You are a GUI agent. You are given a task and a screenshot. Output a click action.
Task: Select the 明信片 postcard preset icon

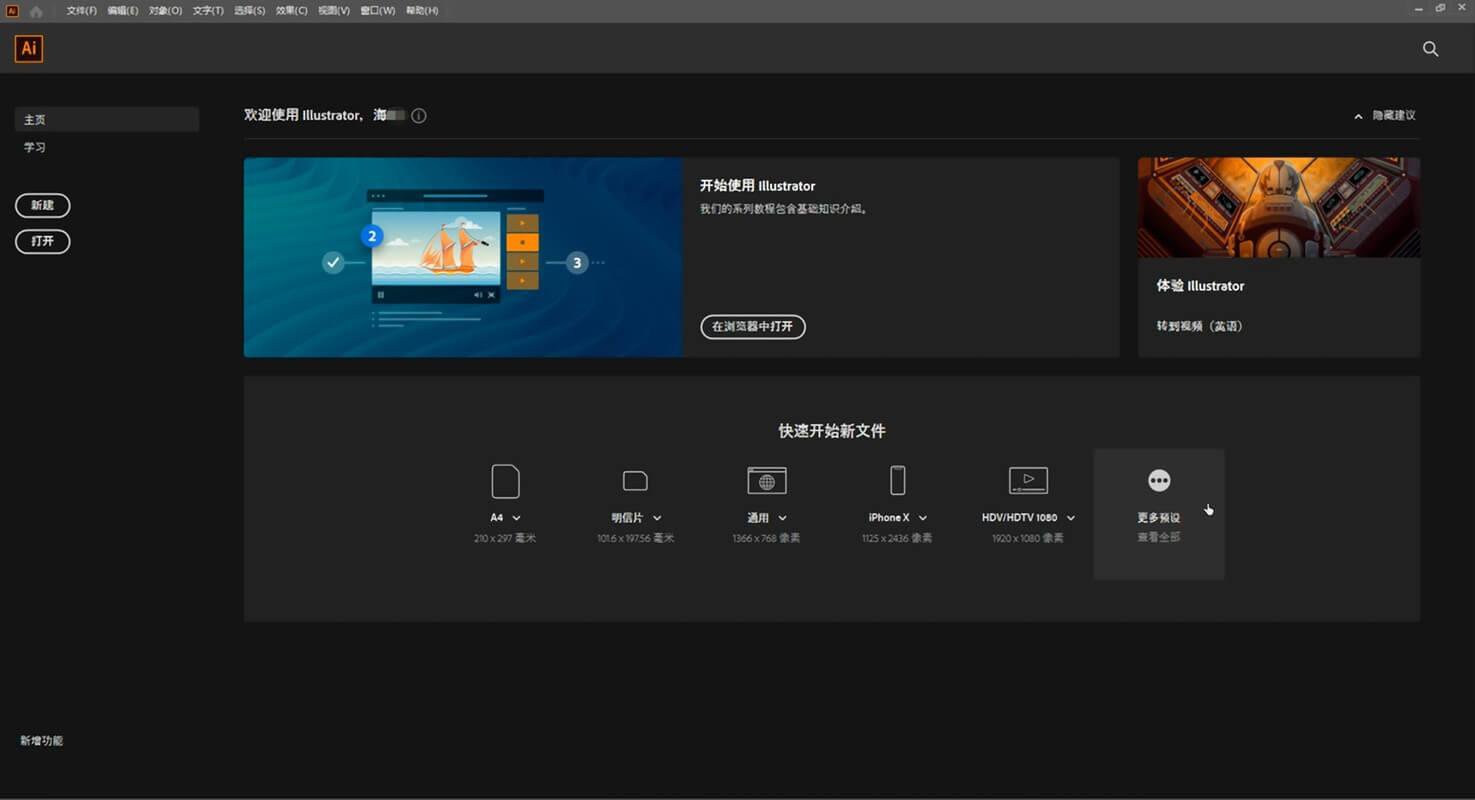(635, 481)
